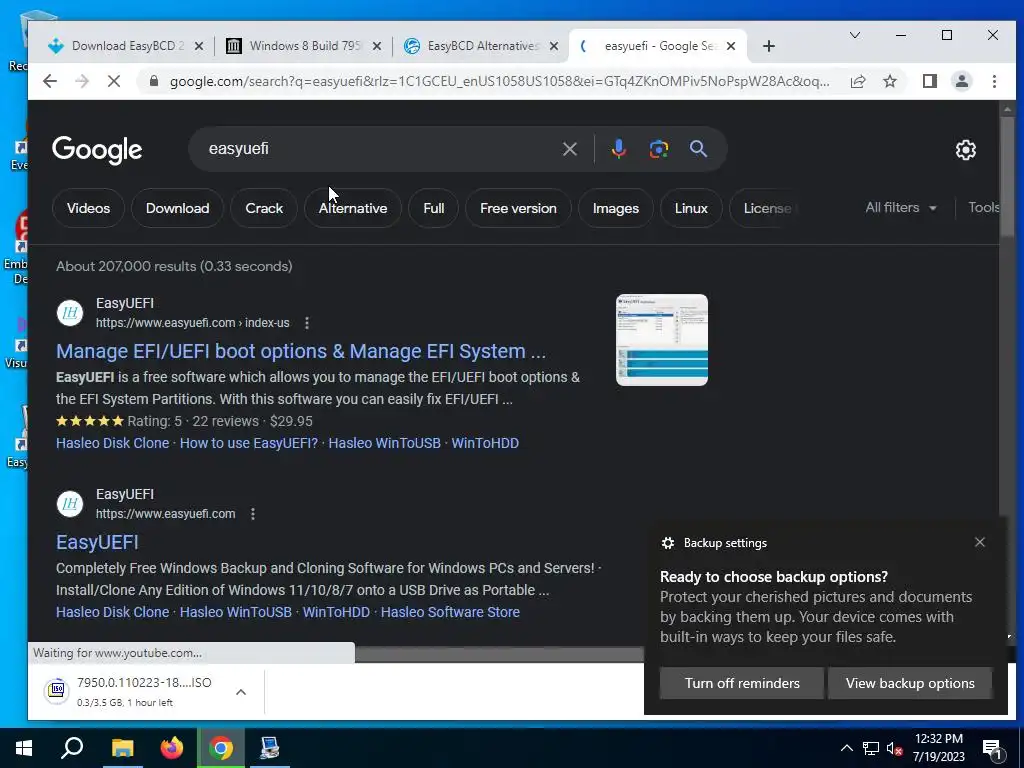Viewport: 1024px width, 768px height.
Task: Open a new tab with the plus button
Action: (x=769, y=46)
